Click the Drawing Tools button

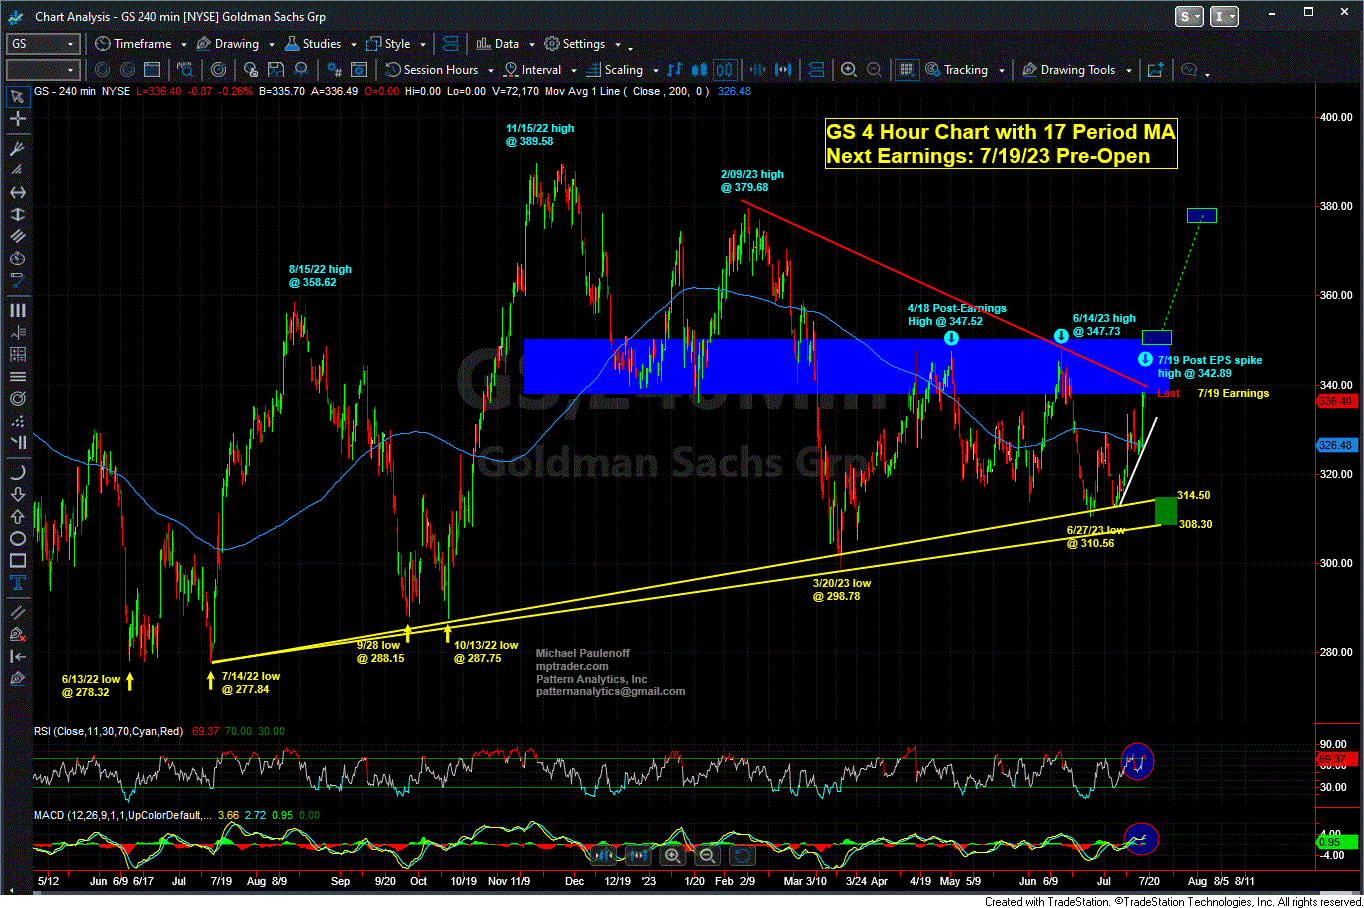[1068, 70]
